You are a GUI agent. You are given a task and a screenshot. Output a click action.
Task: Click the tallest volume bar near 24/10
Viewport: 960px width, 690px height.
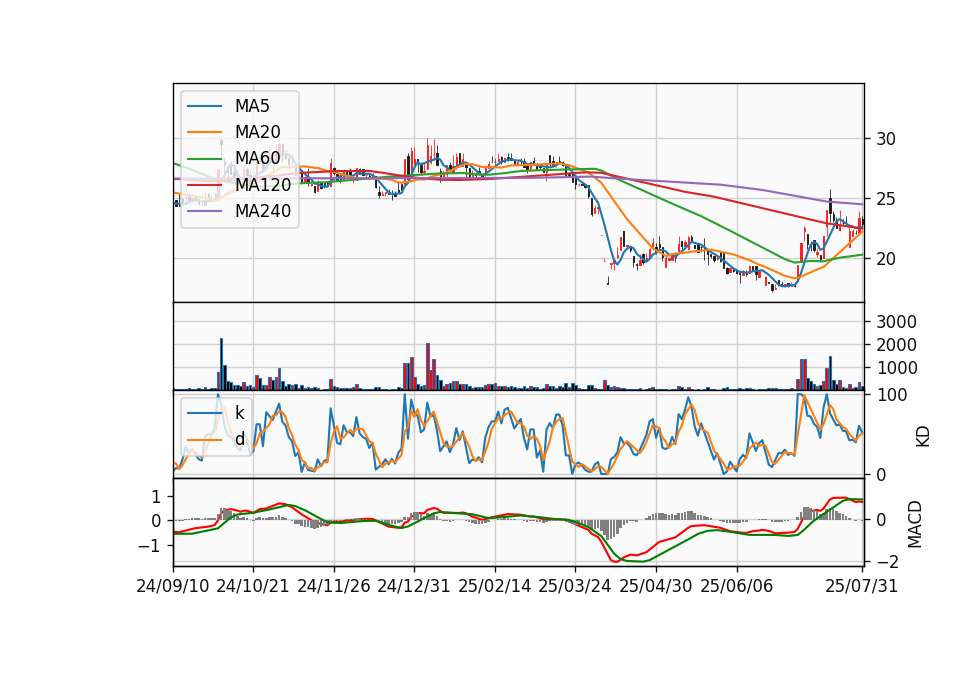pos(221,364)
